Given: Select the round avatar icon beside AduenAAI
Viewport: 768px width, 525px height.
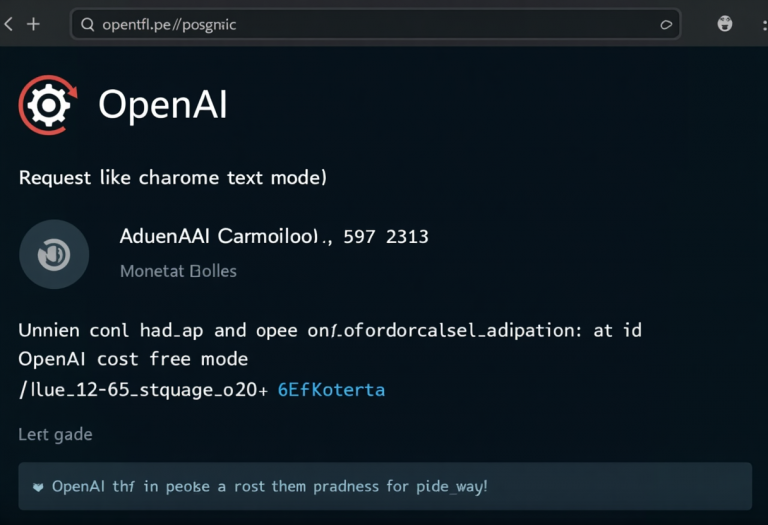Looking at the screenshot, I should (54, 254).
